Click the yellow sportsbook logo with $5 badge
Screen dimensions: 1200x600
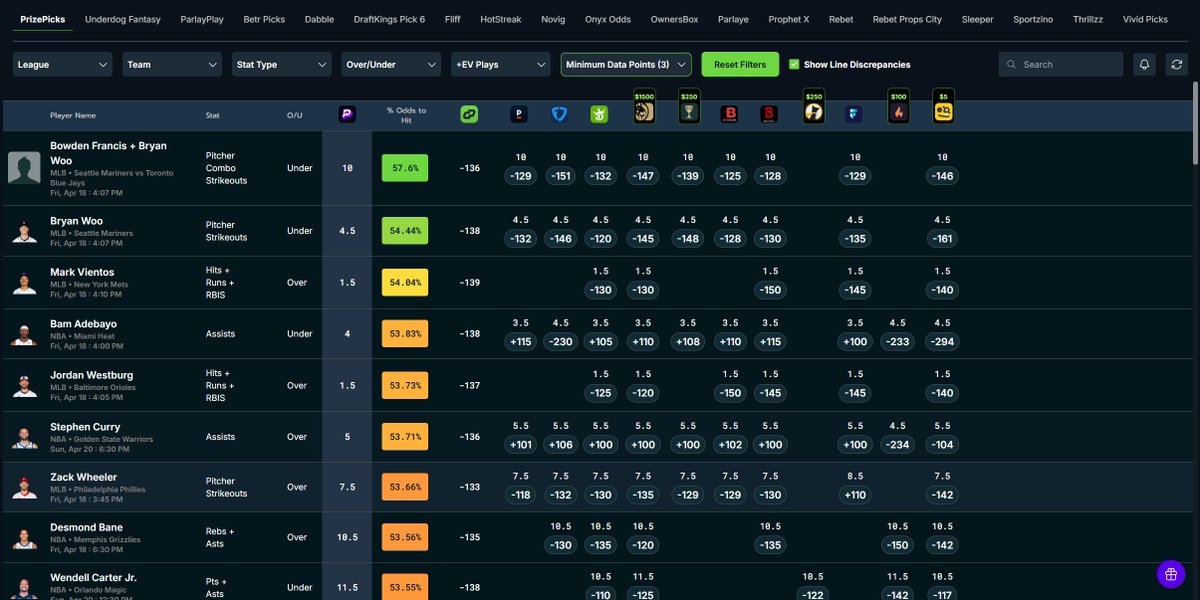[x=942, y=107]
